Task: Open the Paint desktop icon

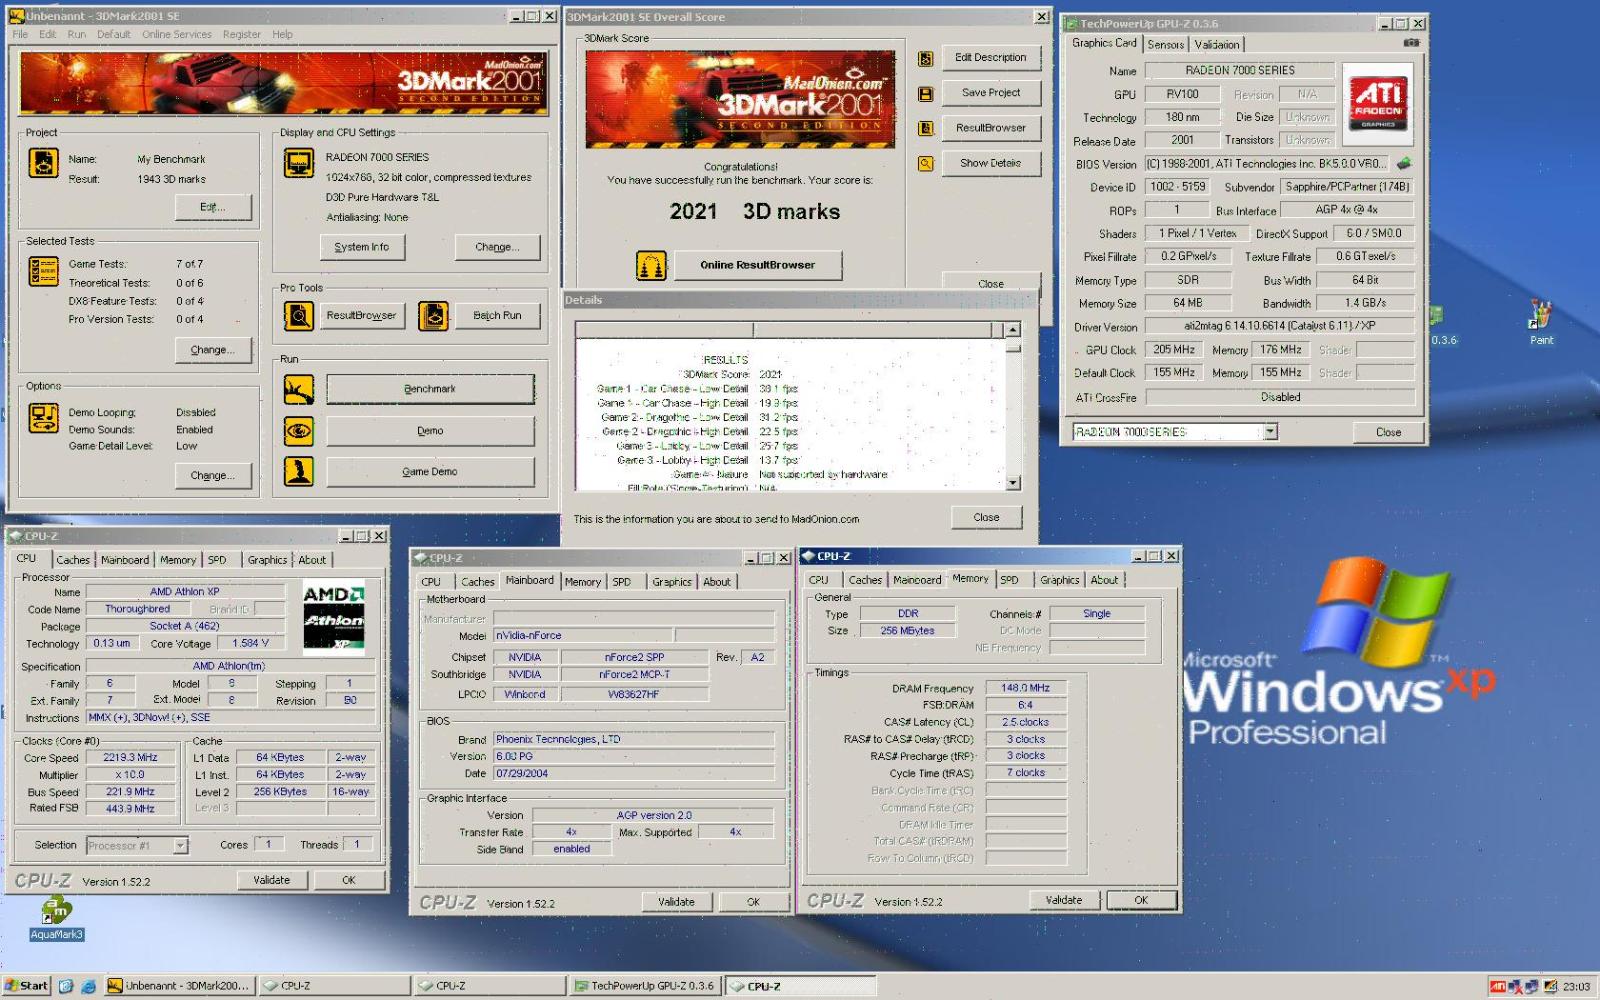Action: tap(1541, 323)
